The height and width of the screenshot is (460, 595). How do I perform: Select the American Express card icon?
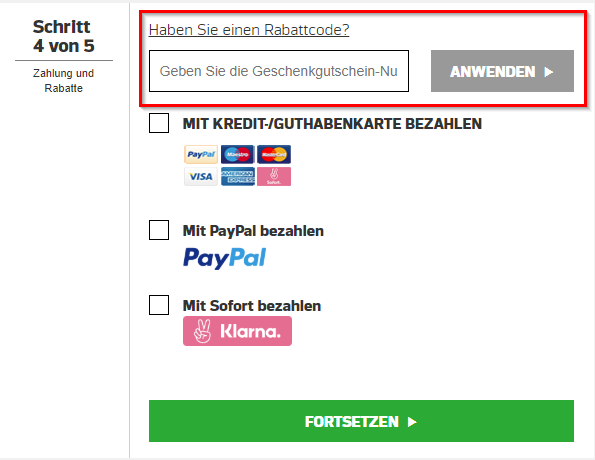tap(238, 176)
